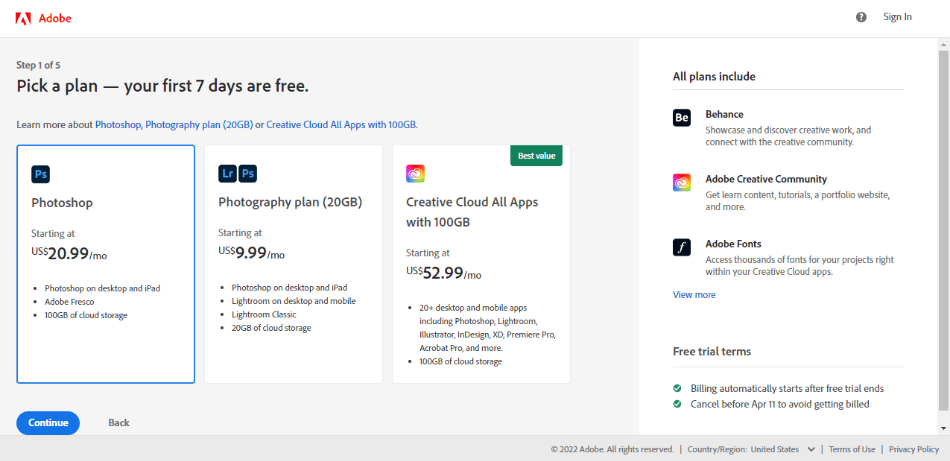This screenshot has width=950, height=461.
Task: Open the Photoshop learn more link
Action: click(118, 125)
